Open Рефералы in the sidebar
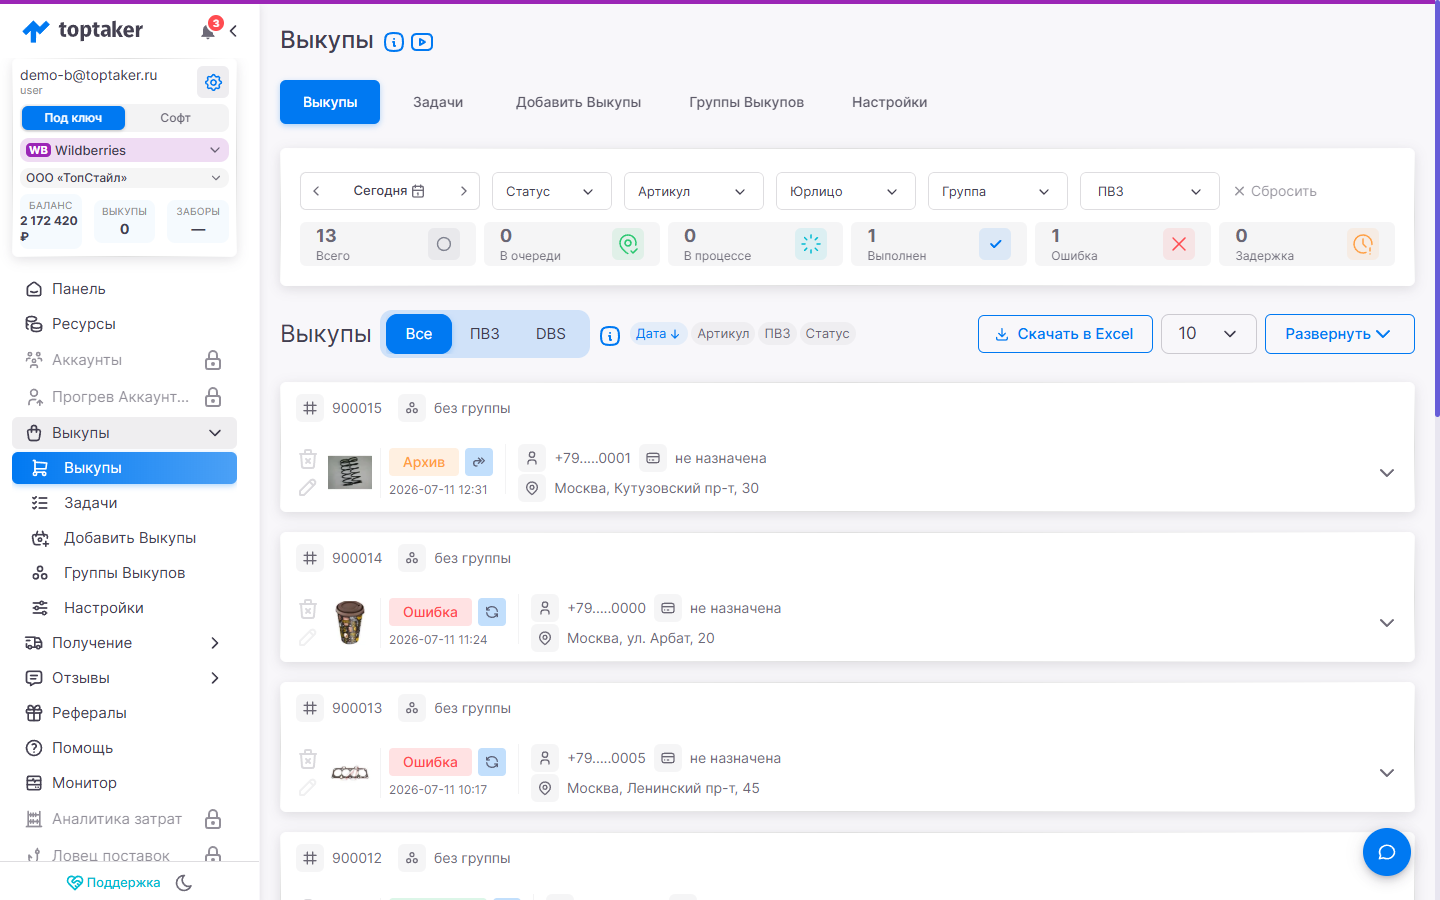 tap(124, 713)
